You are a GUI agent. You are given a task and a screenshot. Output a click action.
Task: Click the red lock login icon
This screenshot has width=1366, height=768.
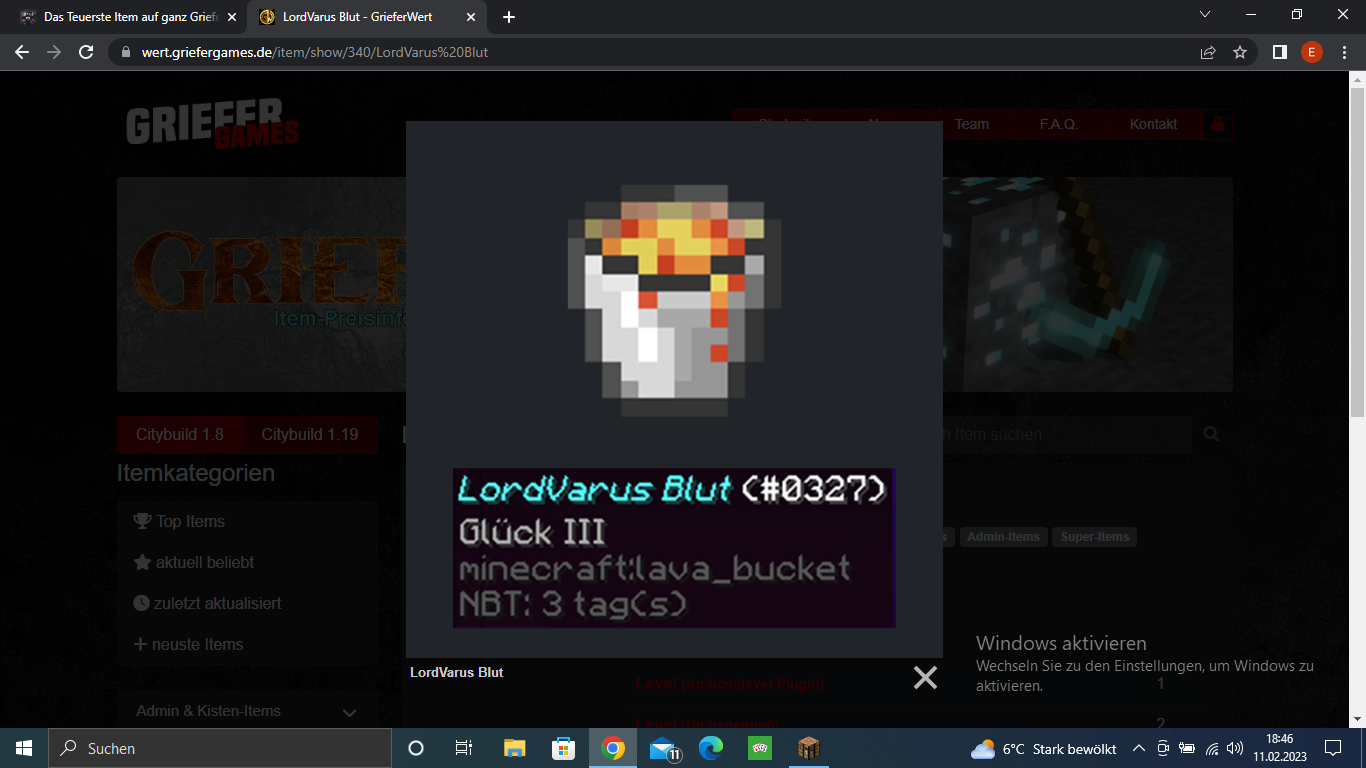click(1217, 124)
